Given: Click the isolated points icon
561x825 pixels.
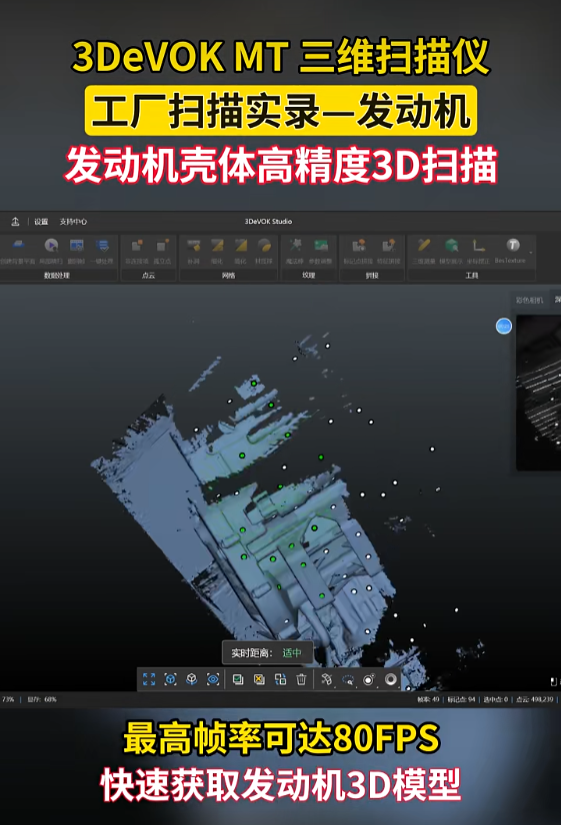Looking at the screenshot, I should (162, 246).
